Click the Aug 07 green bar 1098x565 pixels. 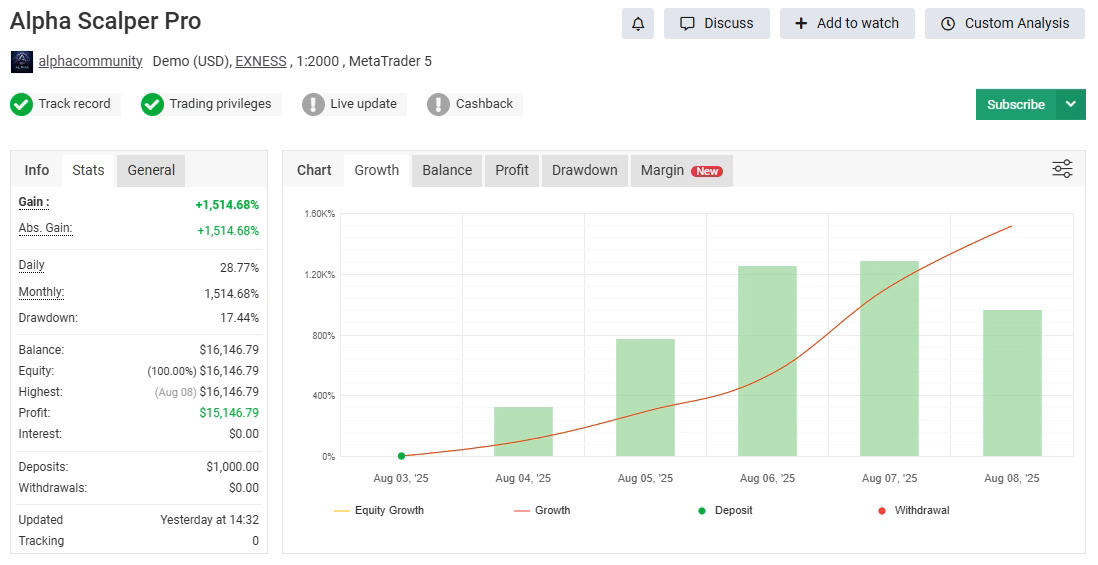pos(889,358)
